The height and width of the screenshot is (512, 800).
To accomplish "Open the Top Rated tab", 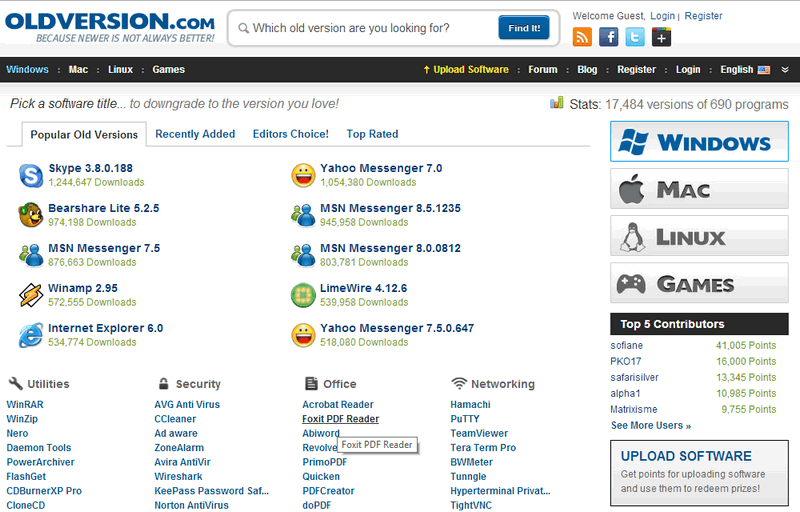I will [372, 134].
